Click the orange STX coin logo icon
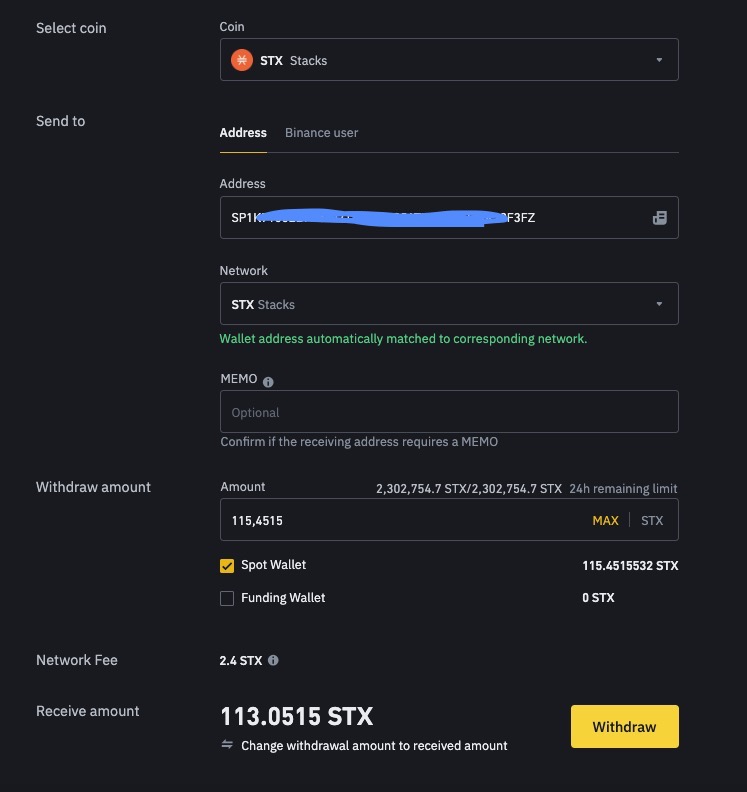Viewport: 747px width, 792px height. point(242,60)
